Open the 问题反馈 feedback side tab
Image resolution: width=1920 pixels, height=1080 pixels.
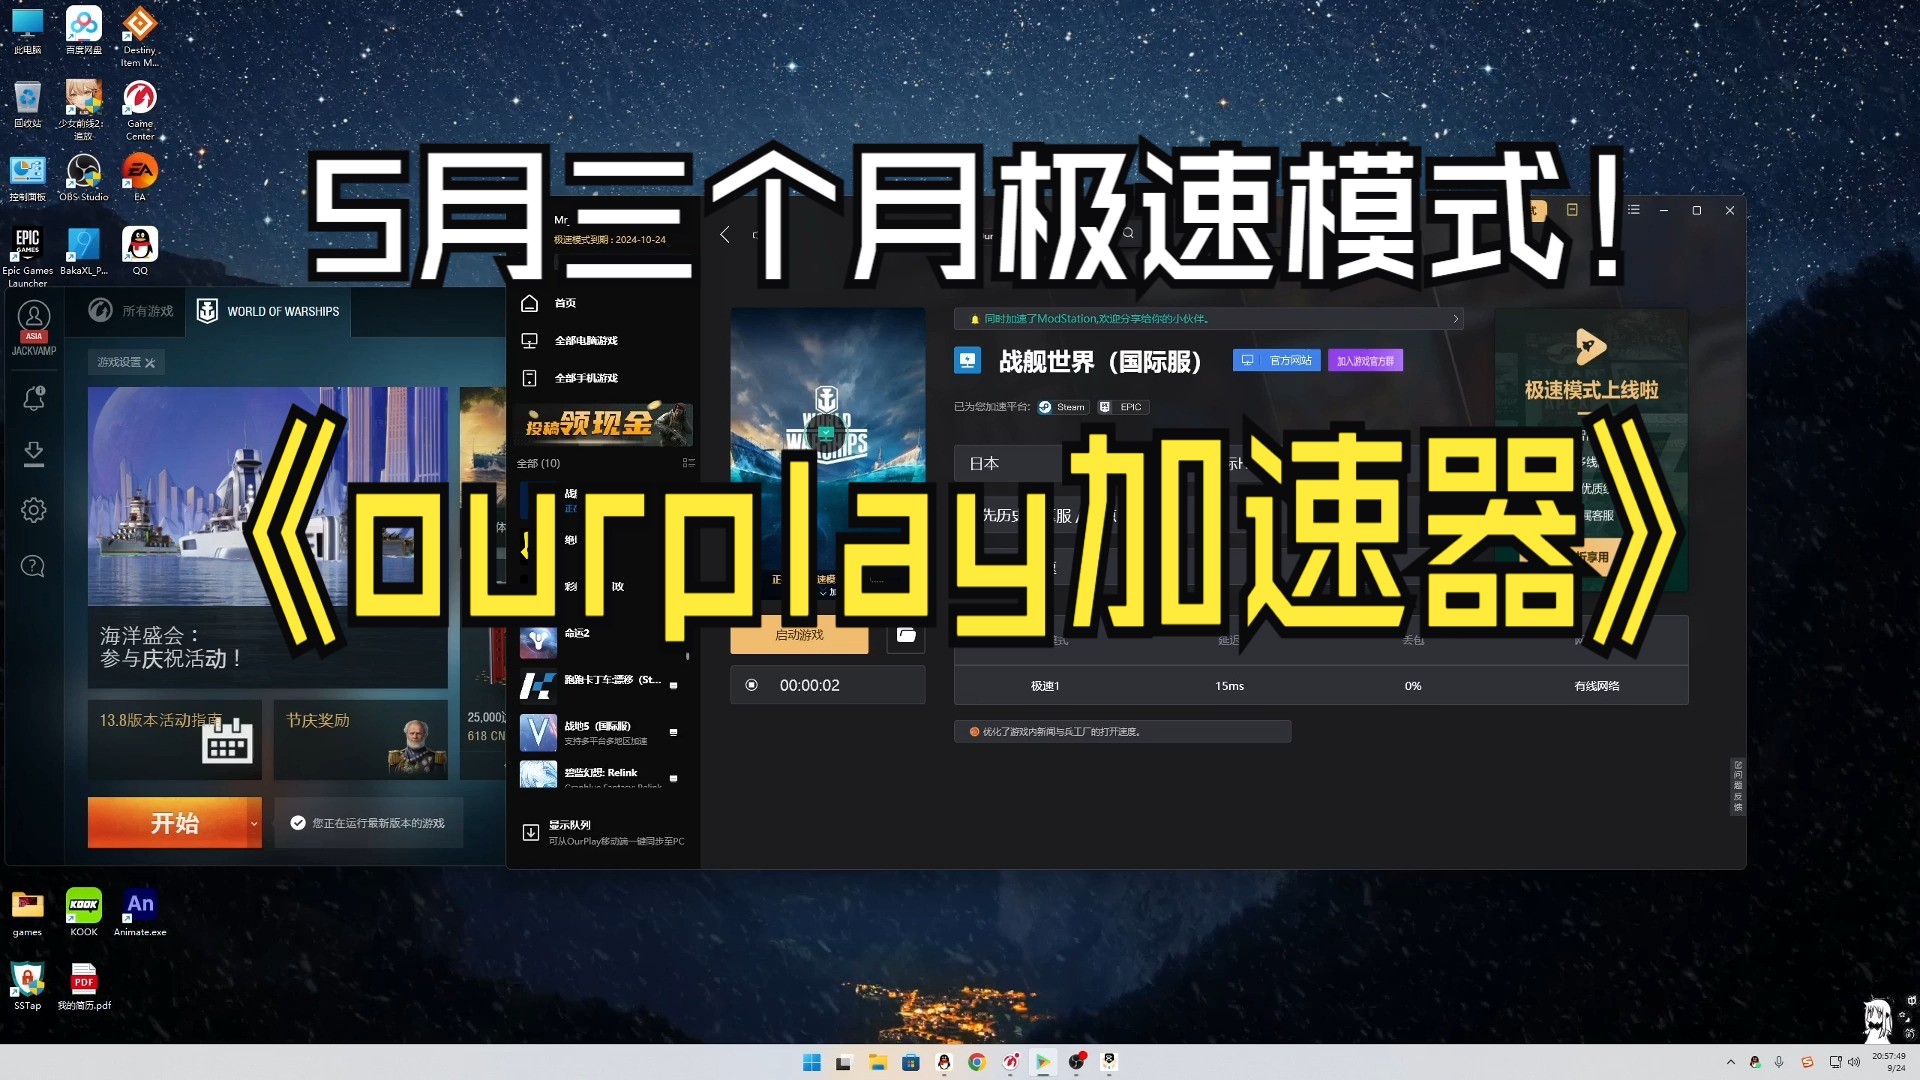(1738, 786)
